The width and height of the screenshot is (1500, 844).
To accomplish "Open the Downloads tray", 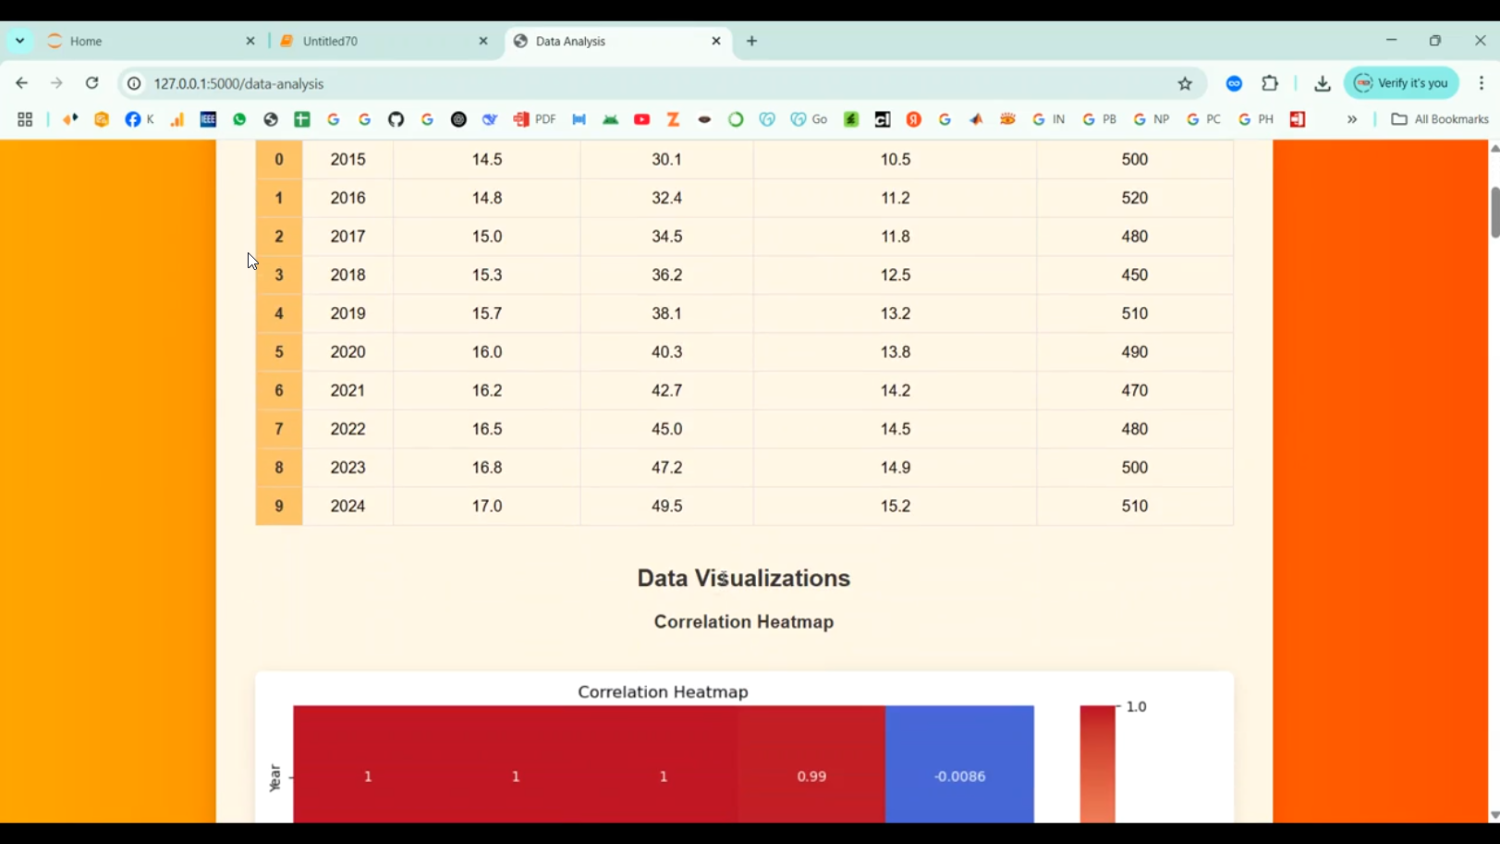I will coord(1322,84).
